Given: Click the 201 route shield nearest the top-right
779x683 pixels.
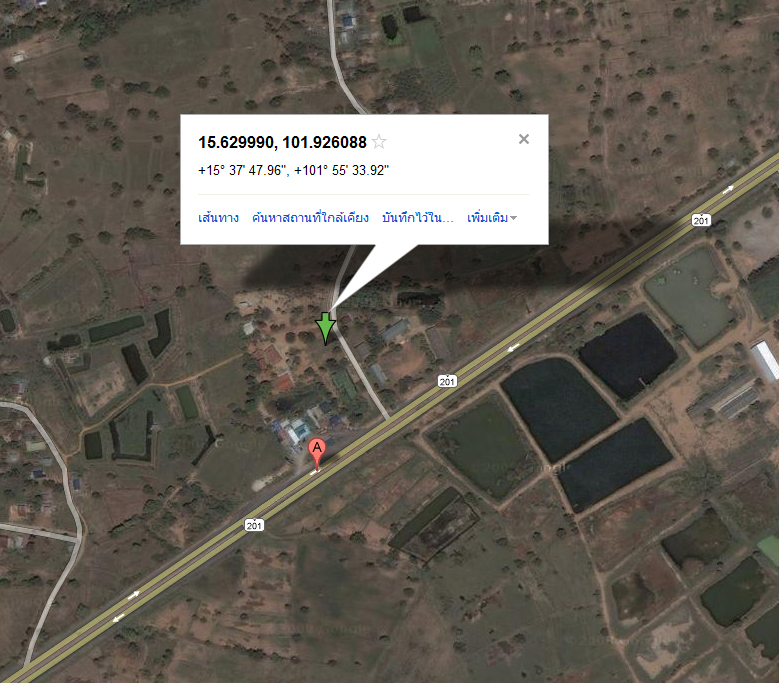Looking at the screenshot, I should [701, 220].
